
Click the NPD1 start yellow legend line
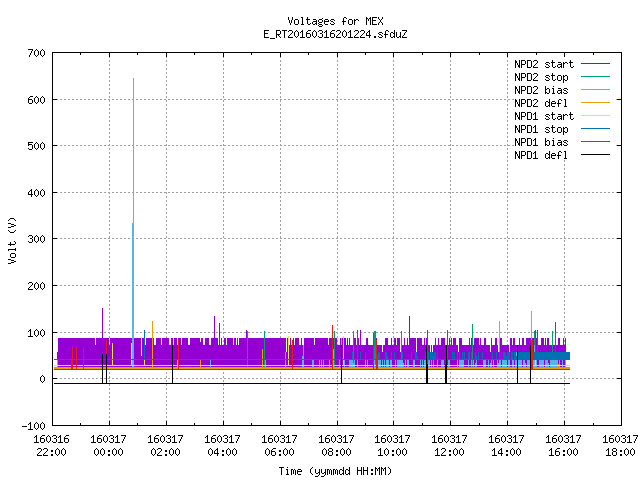(595, 116)
